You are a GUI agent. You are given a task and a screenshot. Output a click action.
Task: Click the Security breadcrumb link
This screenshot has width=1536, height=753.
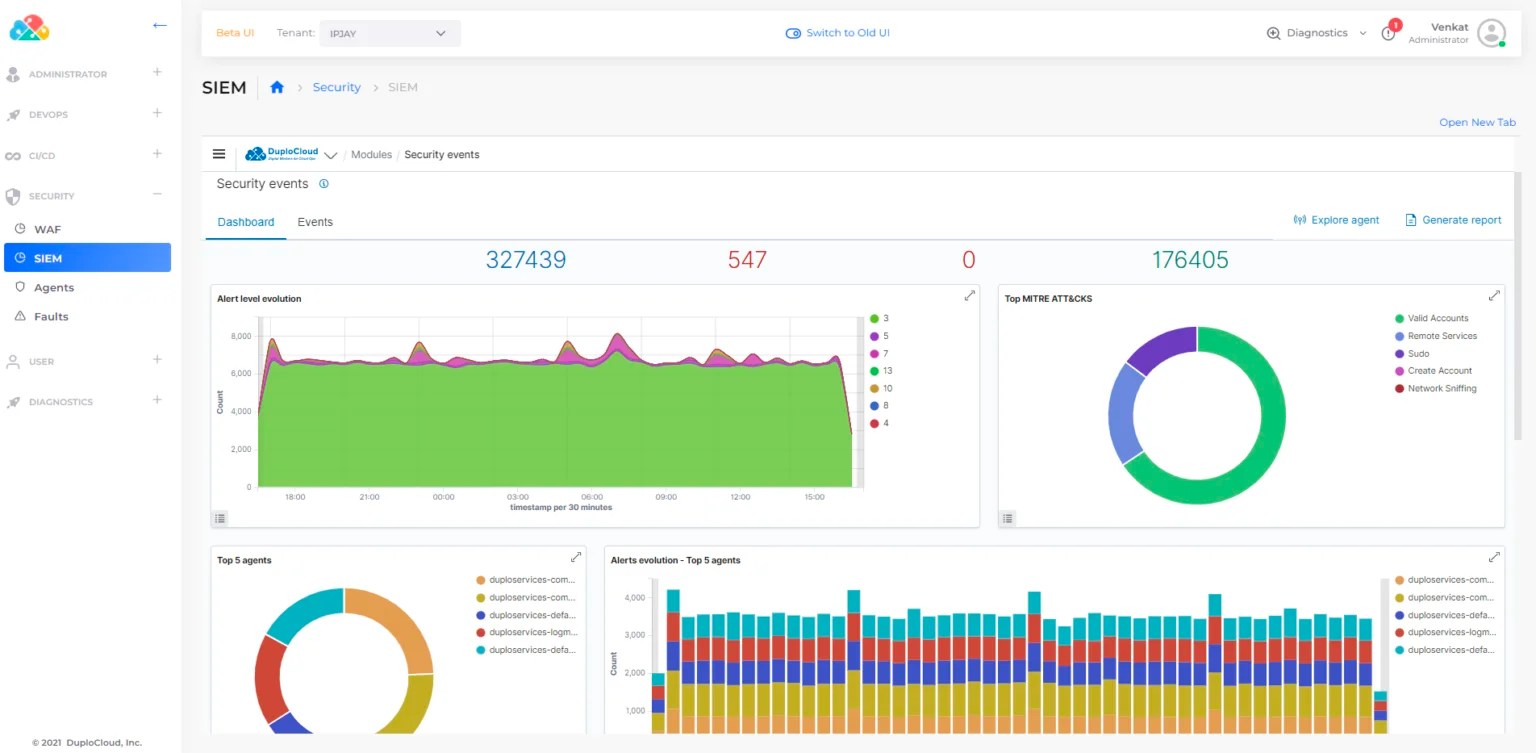tap(336, 88)
